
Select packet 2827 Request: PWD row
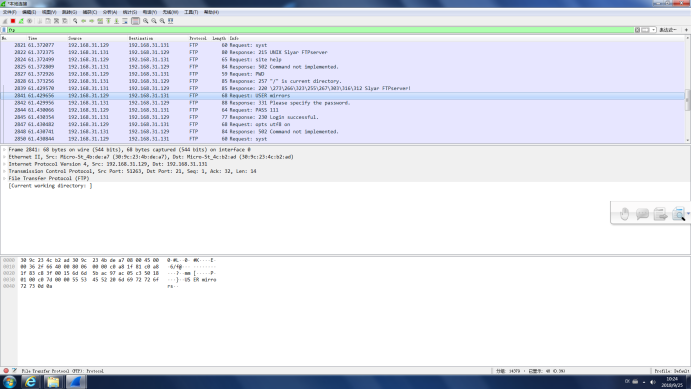tap(342, 74)
